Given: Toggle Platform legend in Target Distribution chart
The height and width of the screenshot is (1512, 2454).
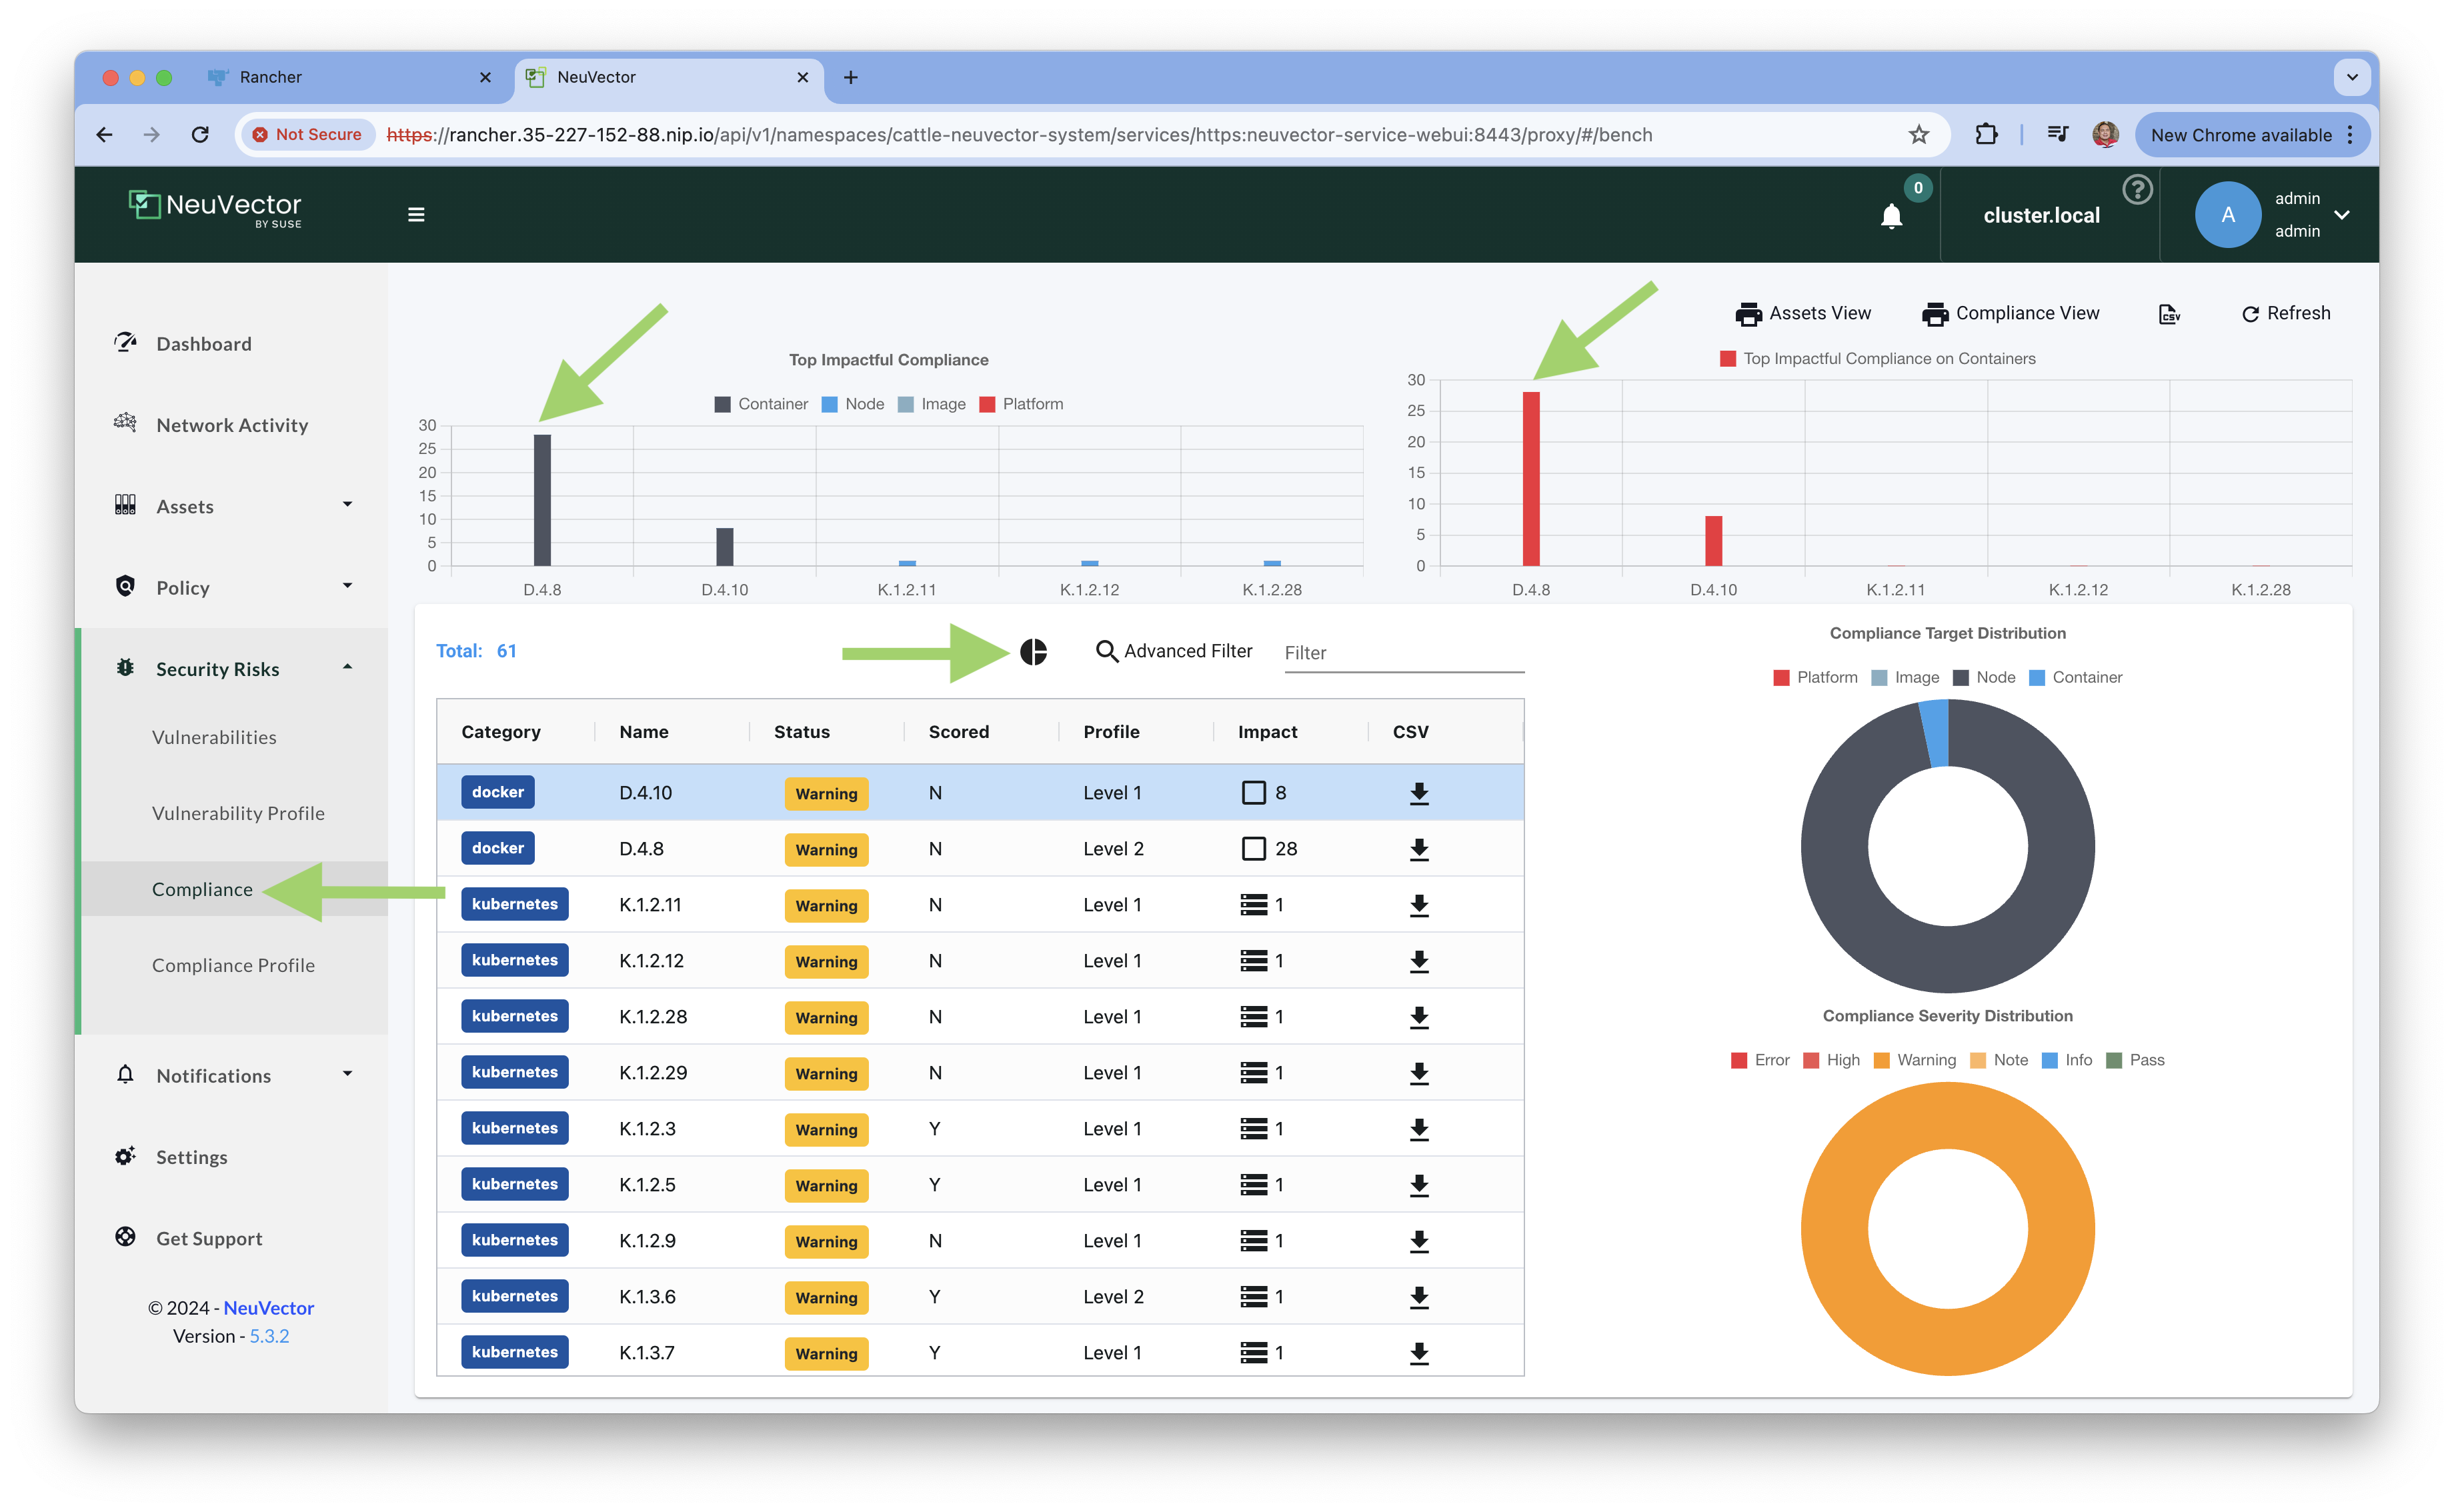Looking at the screenshot, I should (x=1815, y=677).
